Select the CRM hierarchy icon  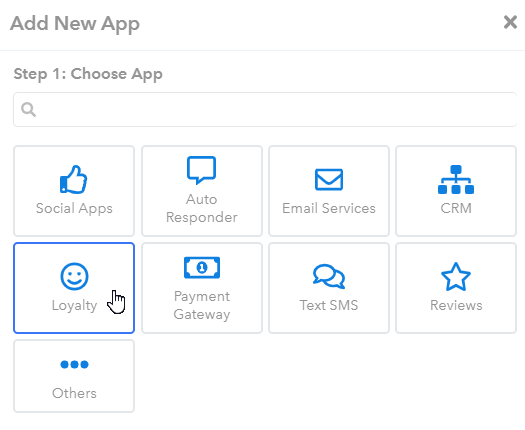(456, 180)
